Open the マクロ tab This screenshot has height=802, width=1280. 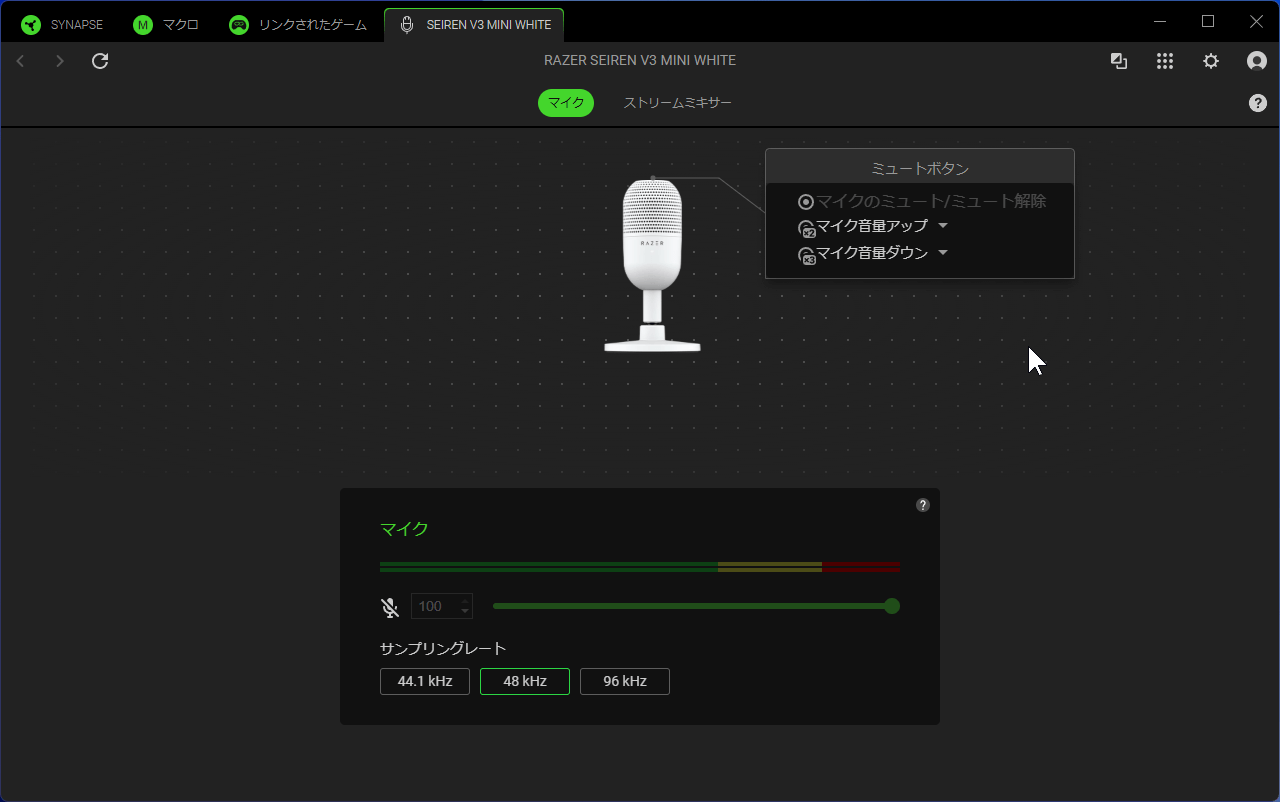(x=166, y=25)
